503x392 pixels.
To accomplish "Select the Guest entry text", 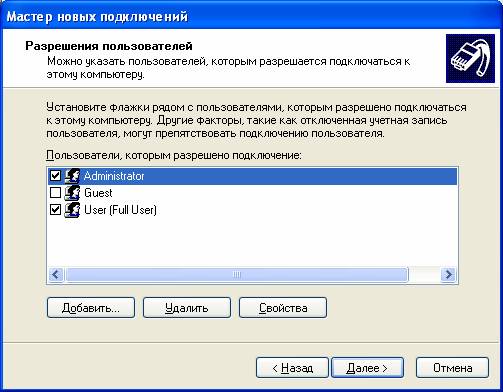I will pyautogui.click(x=98, y=193).
